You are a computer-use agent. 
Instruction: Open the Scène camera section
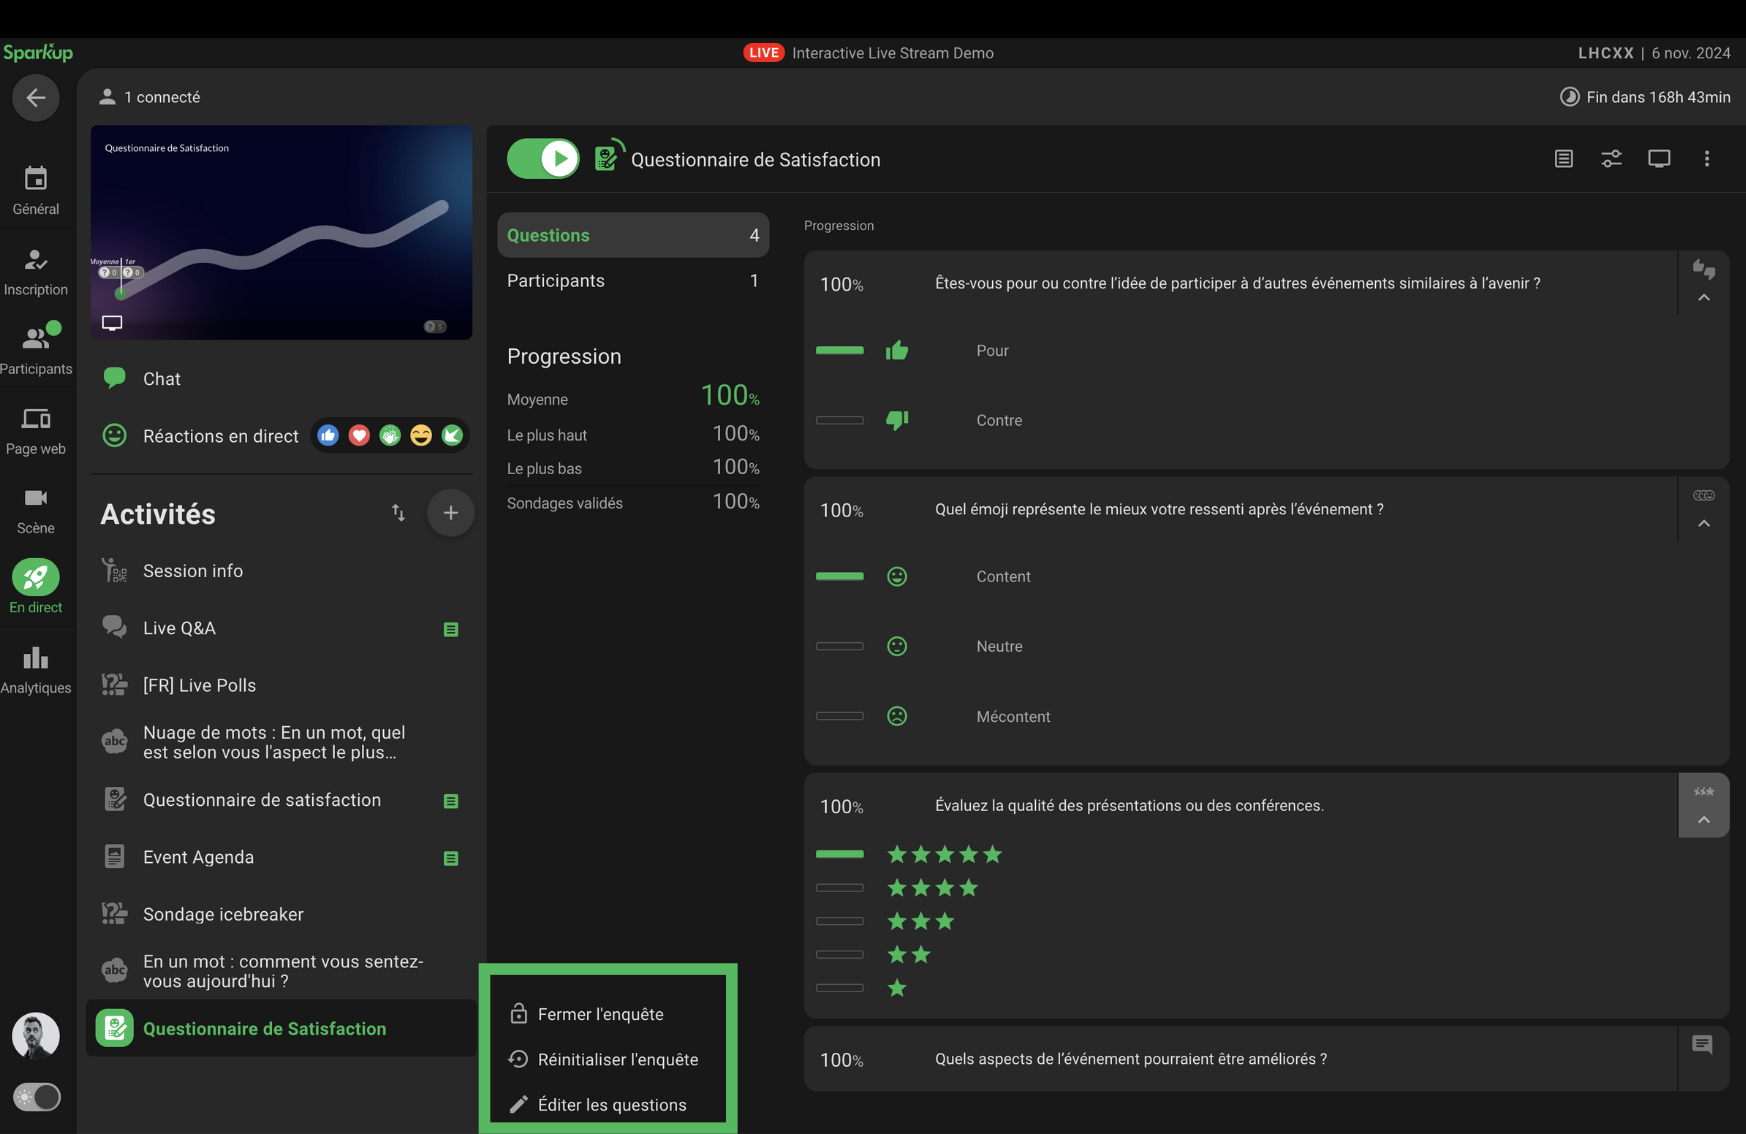tap(36, 510)
